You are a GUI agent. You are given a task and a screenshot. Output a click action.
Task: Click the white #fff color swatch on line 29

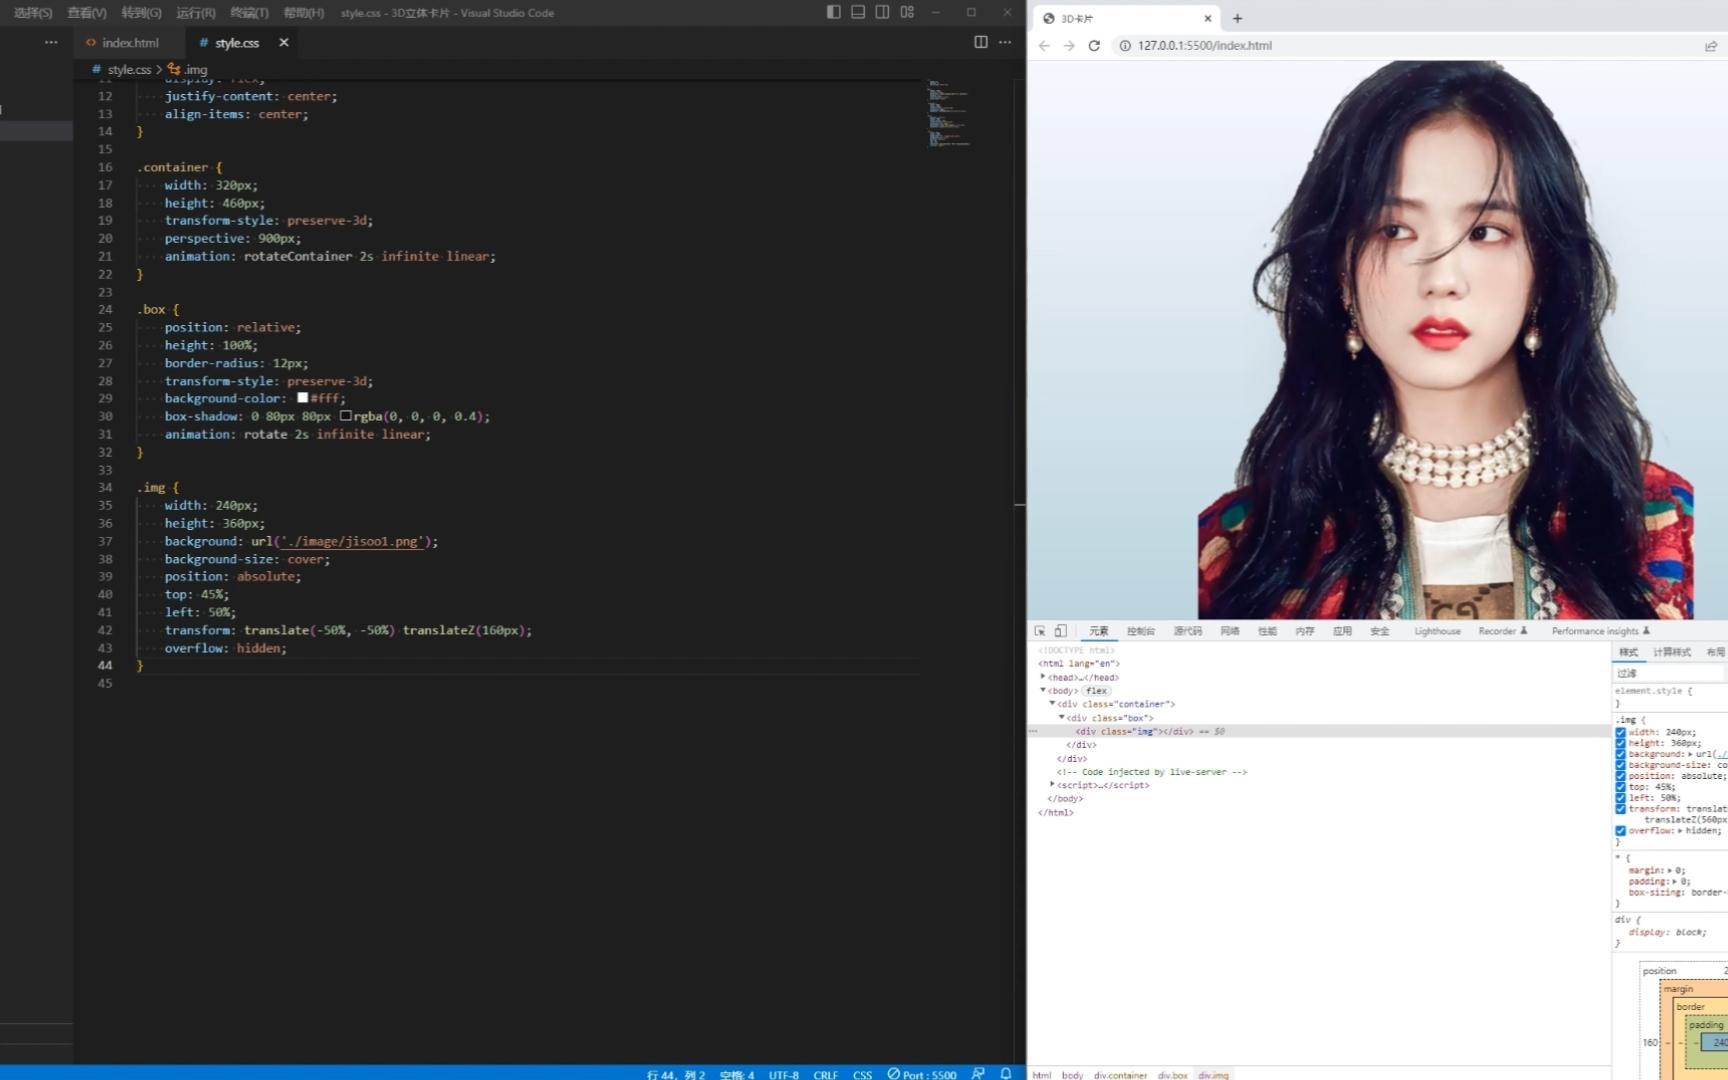pos(302,397)
